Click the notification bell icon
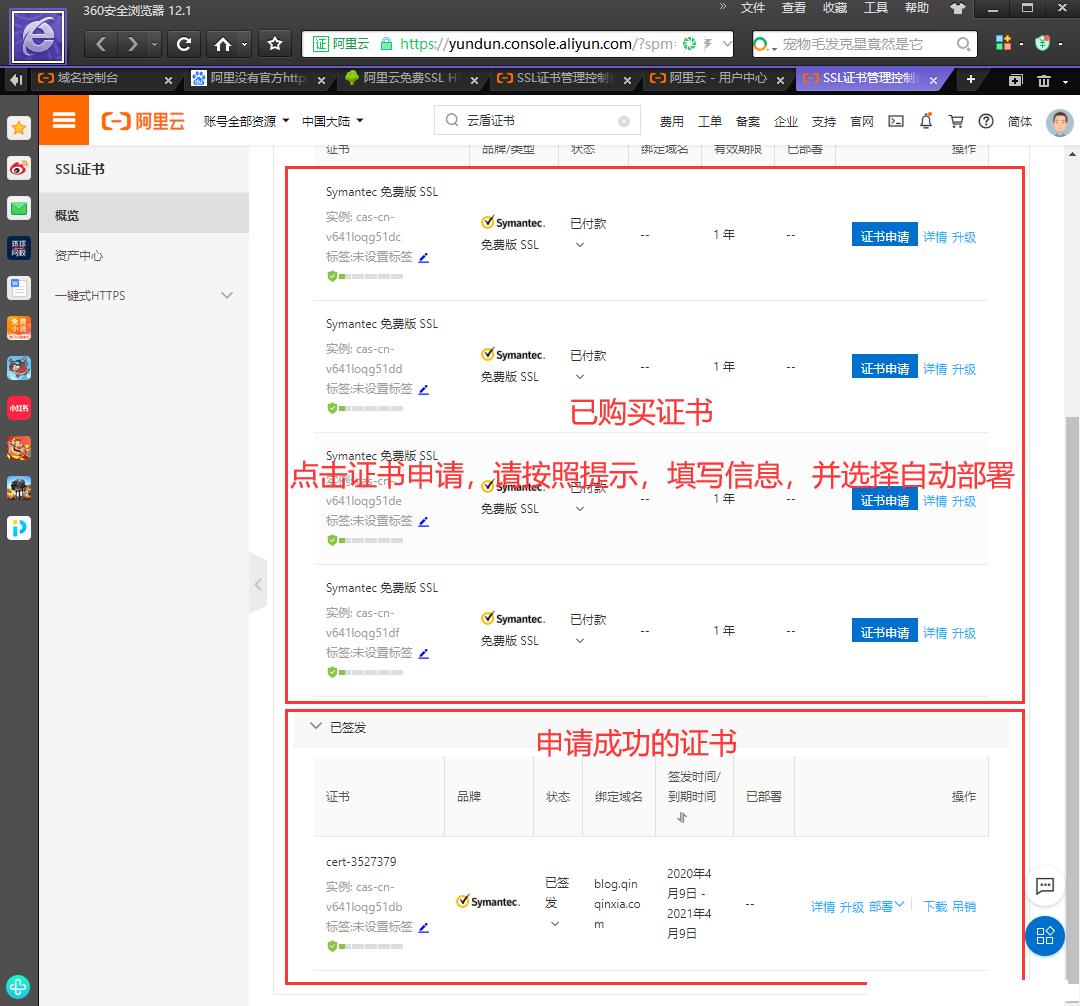 tap(926, 121)
